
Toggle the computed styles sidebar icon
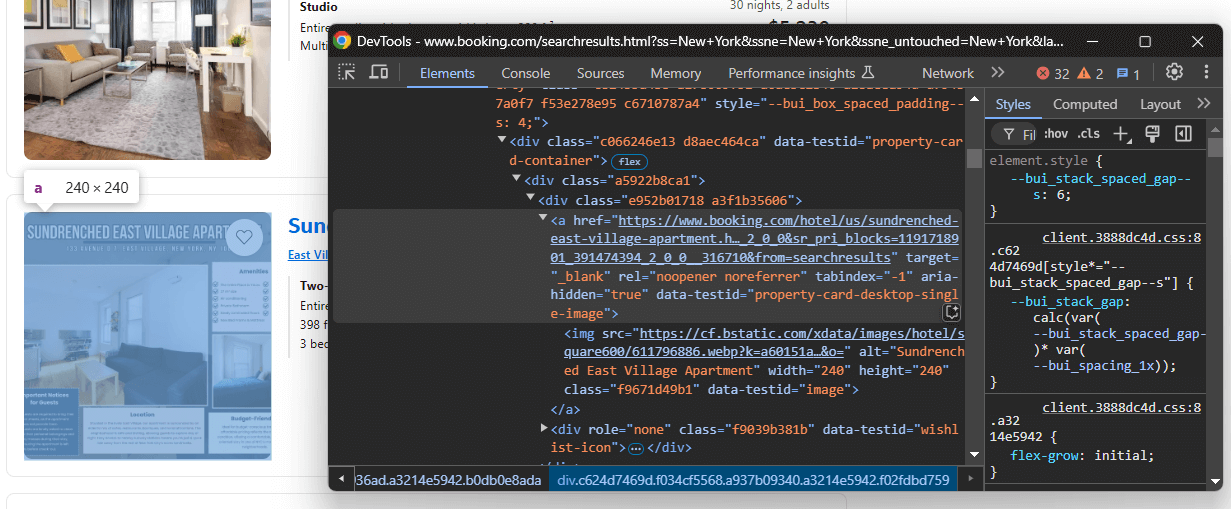pyautogui.click(x=1183, y=134)
